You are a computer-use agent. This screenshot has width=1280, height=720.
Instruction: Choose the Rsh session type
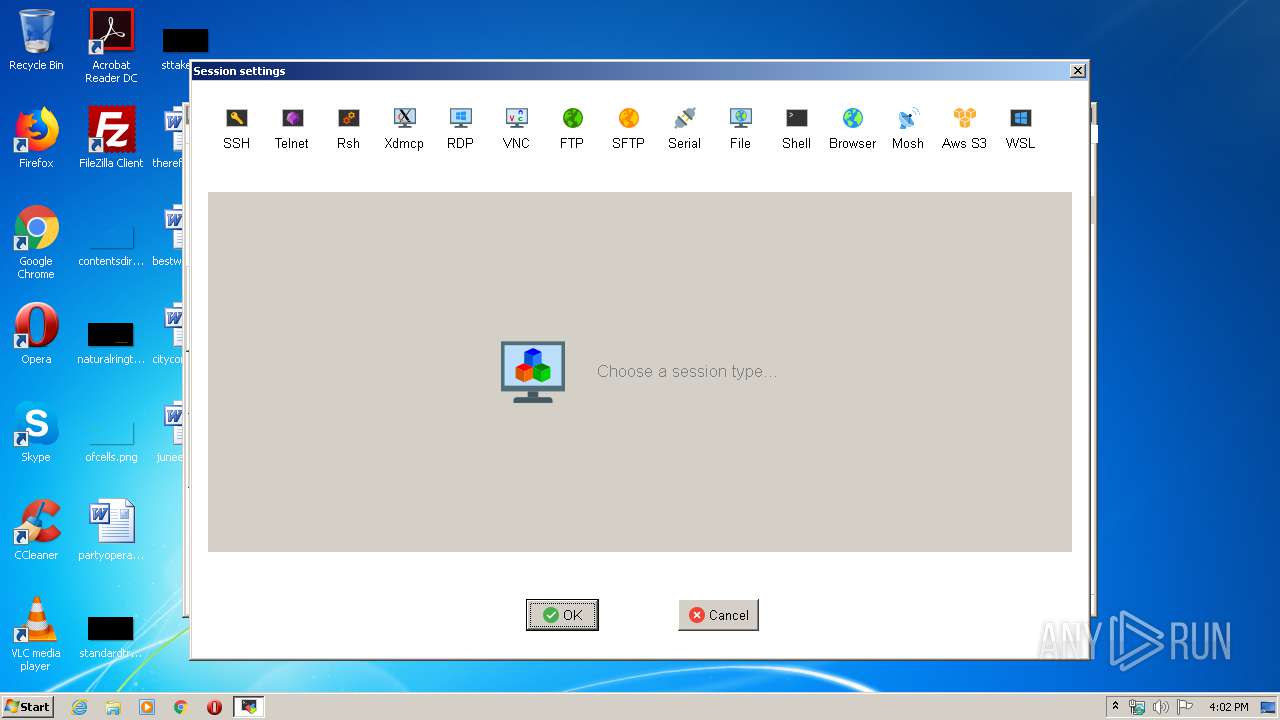(x=348, y=129)
